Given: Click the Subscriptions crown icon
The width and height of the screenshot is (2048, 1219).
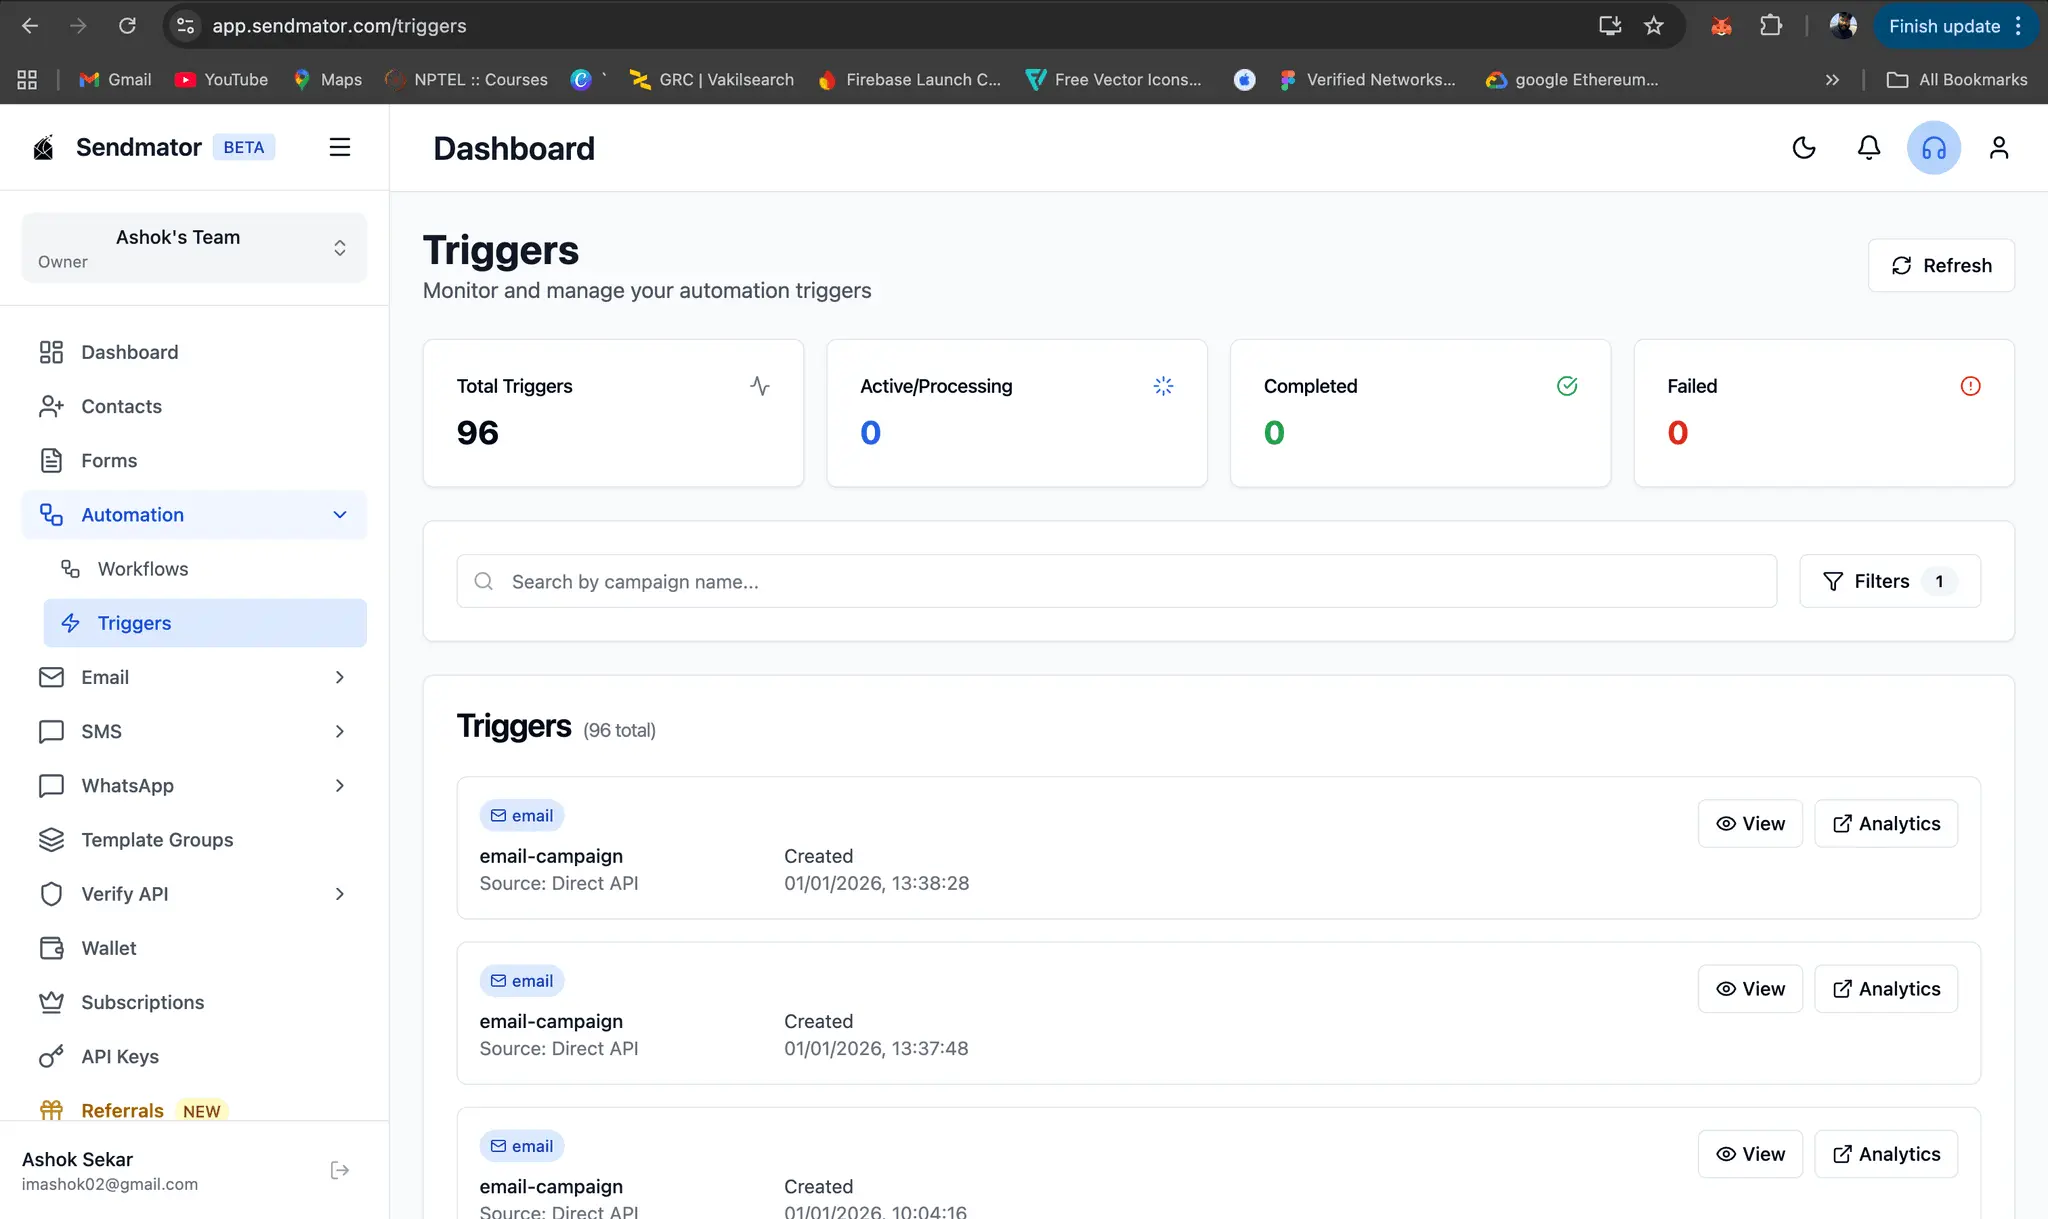Looking at the screenshot, I should tap(51, 1002).
